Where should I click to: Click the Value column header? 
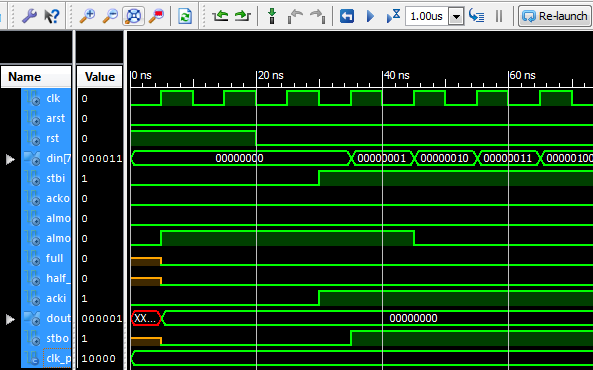tap(100, 77)
